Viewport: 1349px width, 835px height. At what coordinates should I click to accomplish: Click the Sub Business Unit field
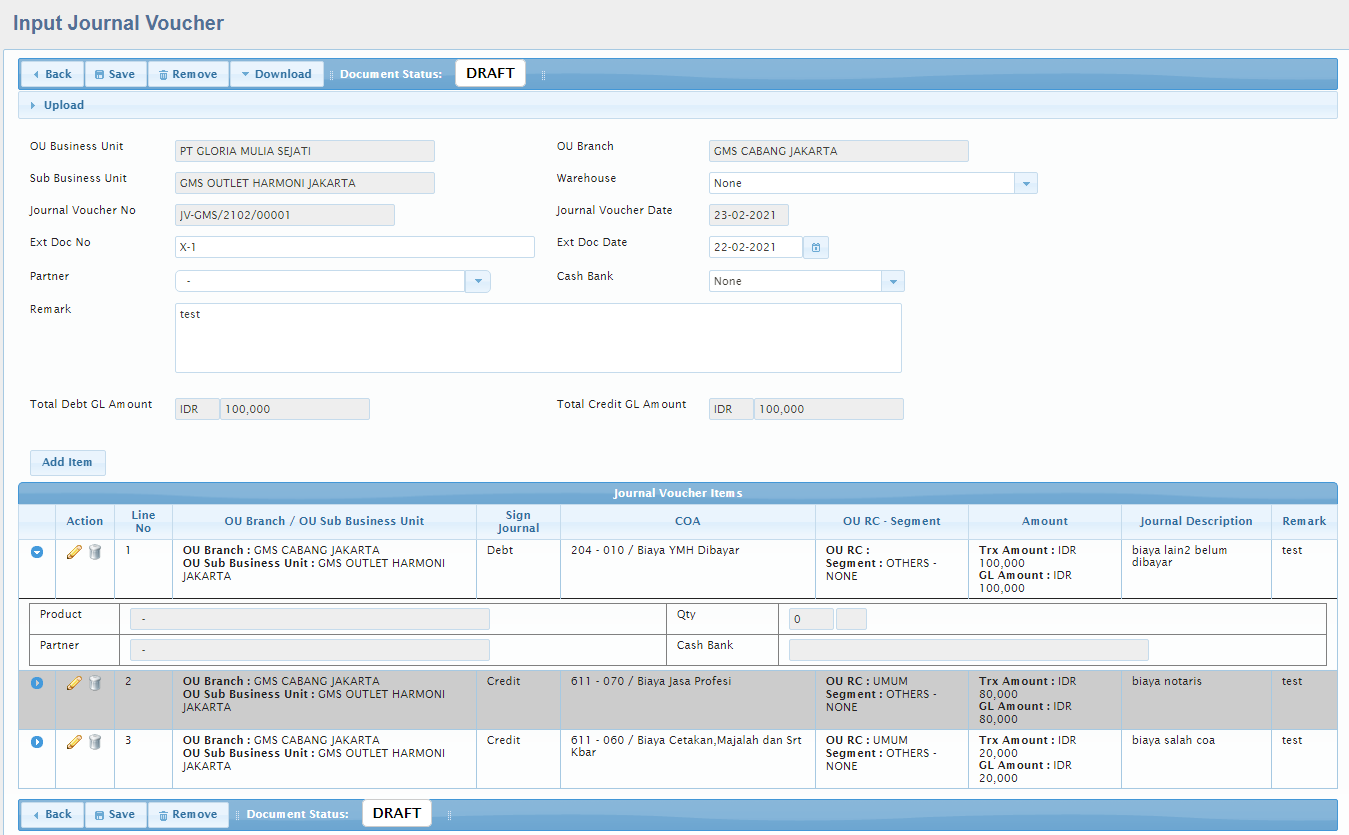(x=305, y=183)
